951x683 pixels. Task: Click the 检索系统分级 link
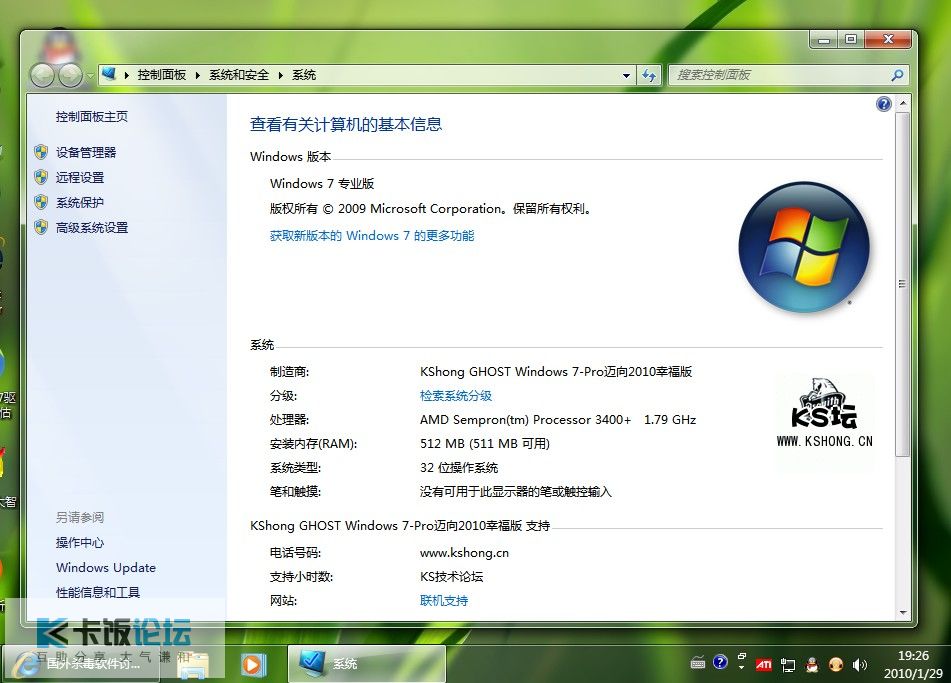click(455, 396)
